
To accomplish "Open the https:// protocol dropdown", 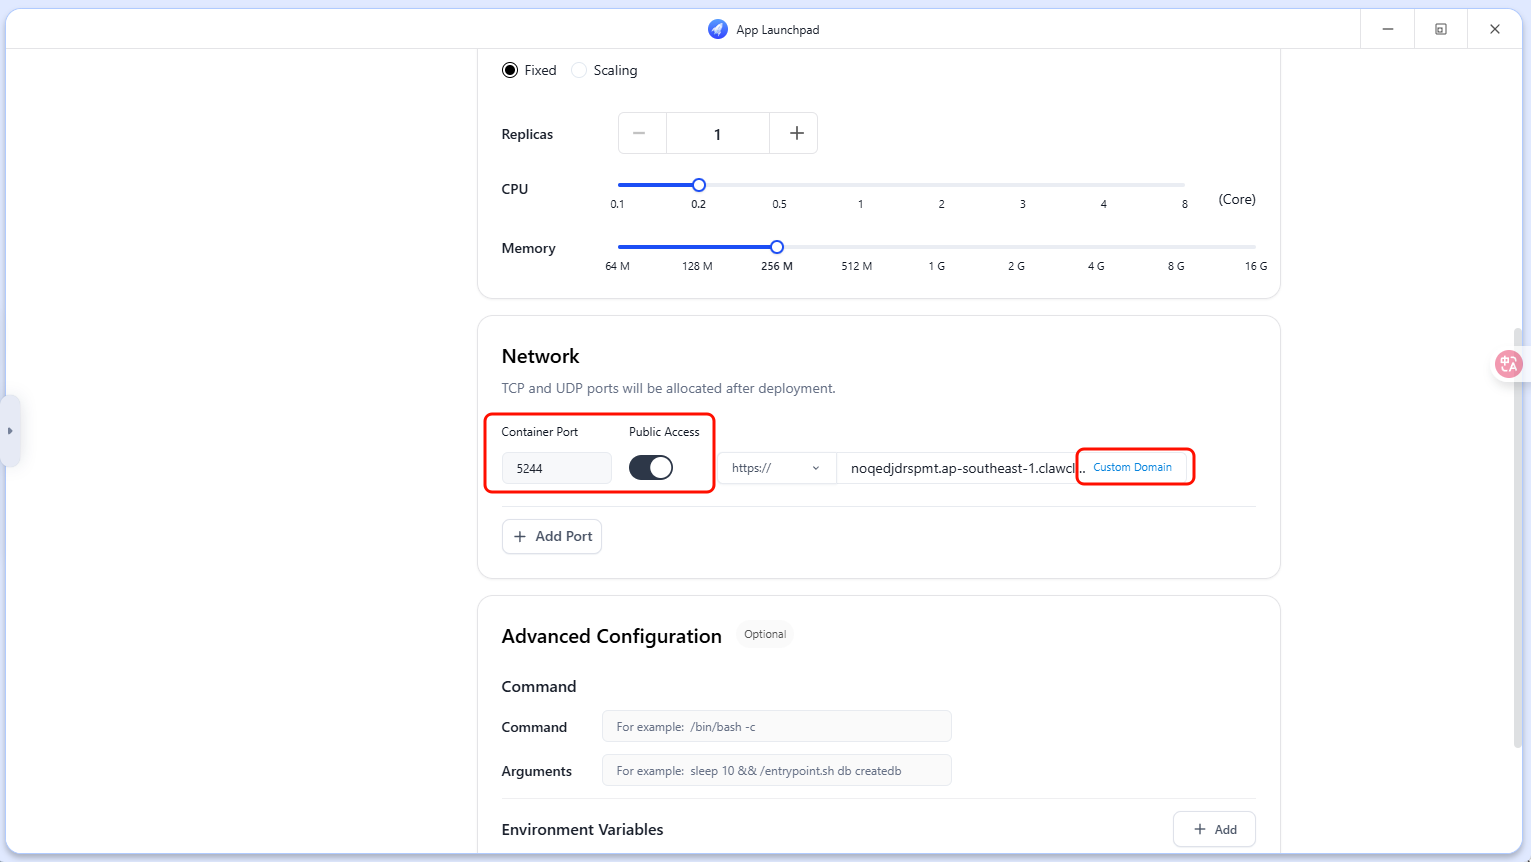I will 776,468.
